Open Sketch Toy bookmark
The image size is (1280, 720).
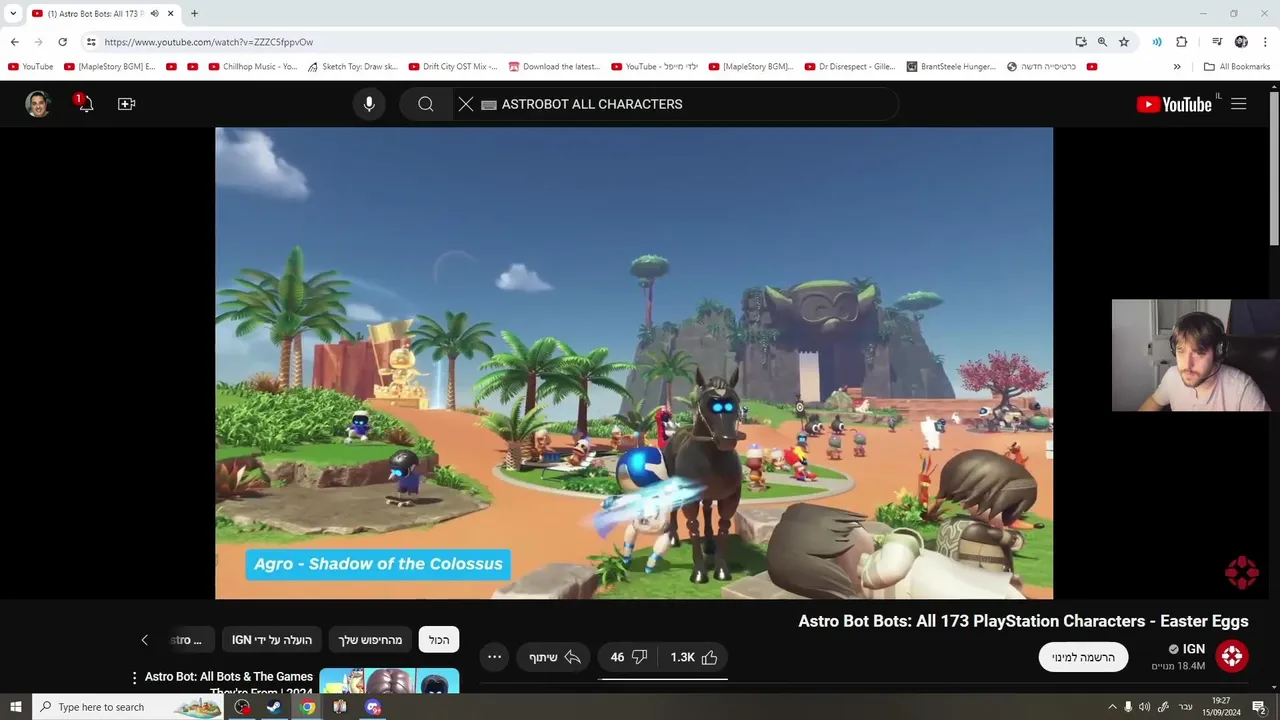(352, 67)
